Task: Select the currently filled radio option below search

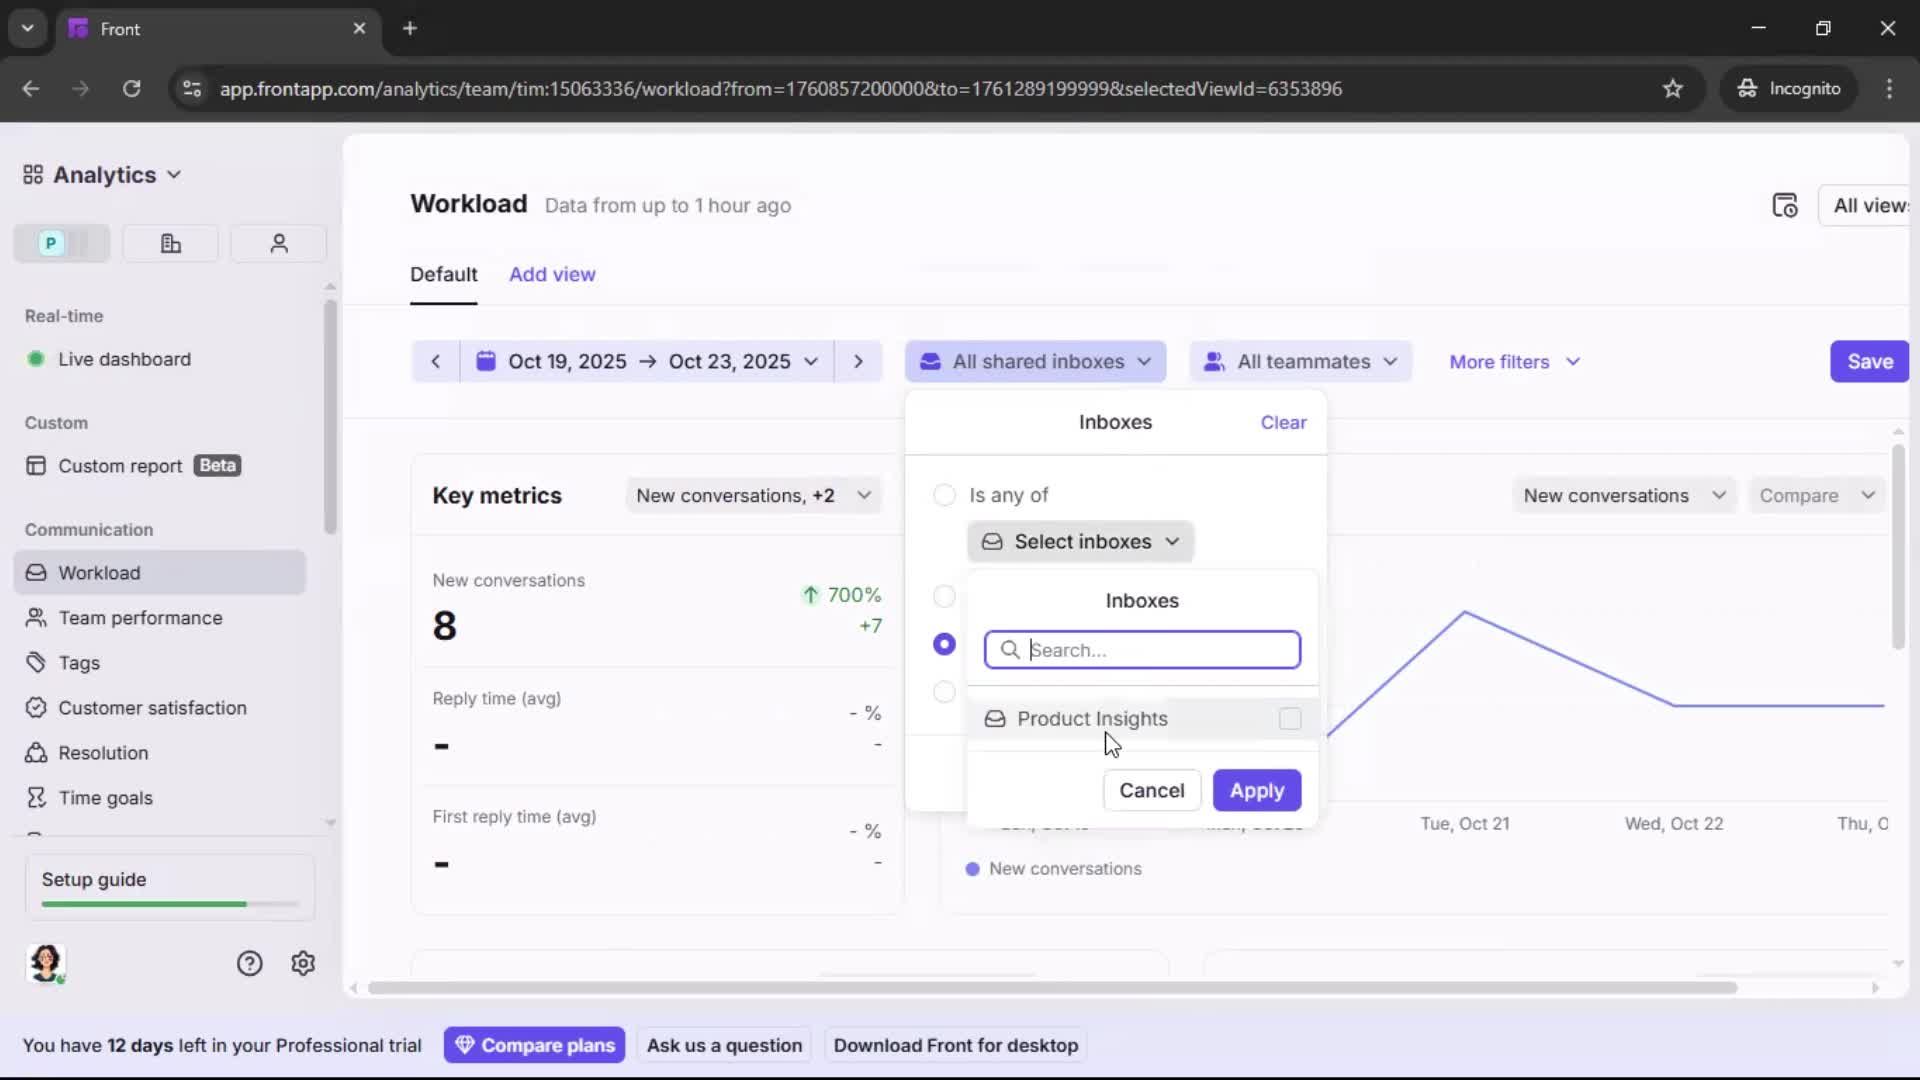Action: point(944,644)
